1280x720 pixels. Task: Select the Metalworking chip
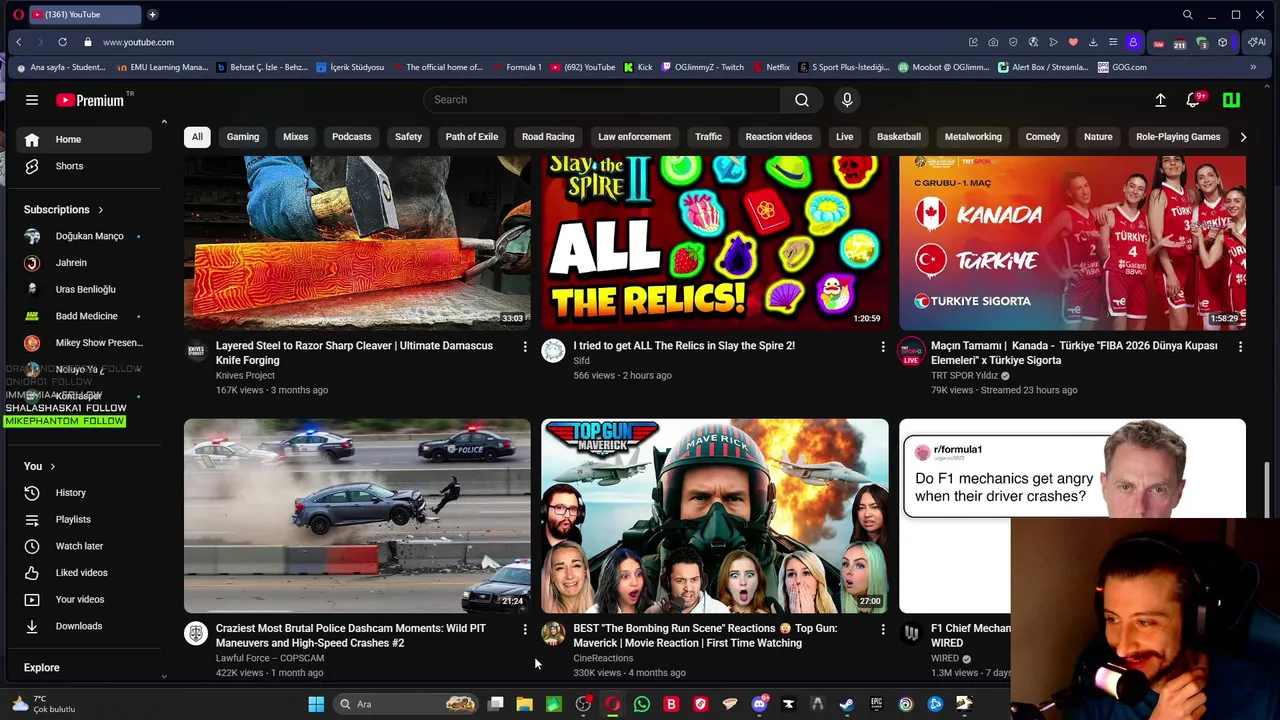coord(973,137)
